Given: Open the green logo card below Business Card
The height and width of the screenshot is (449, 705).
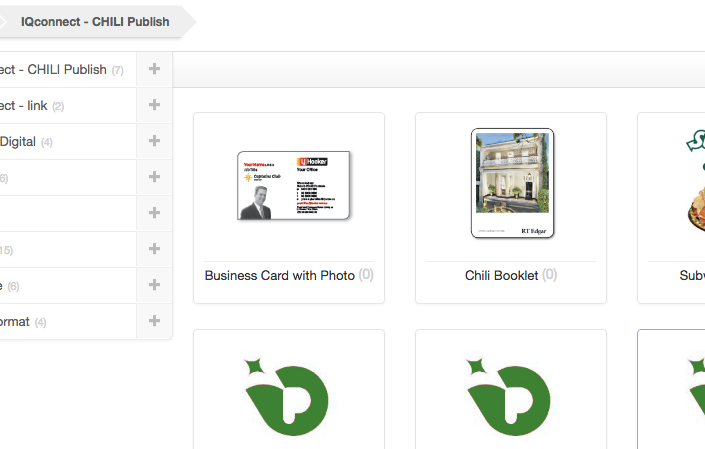Looking at the screenshot, I should click(x=289, y=389).
